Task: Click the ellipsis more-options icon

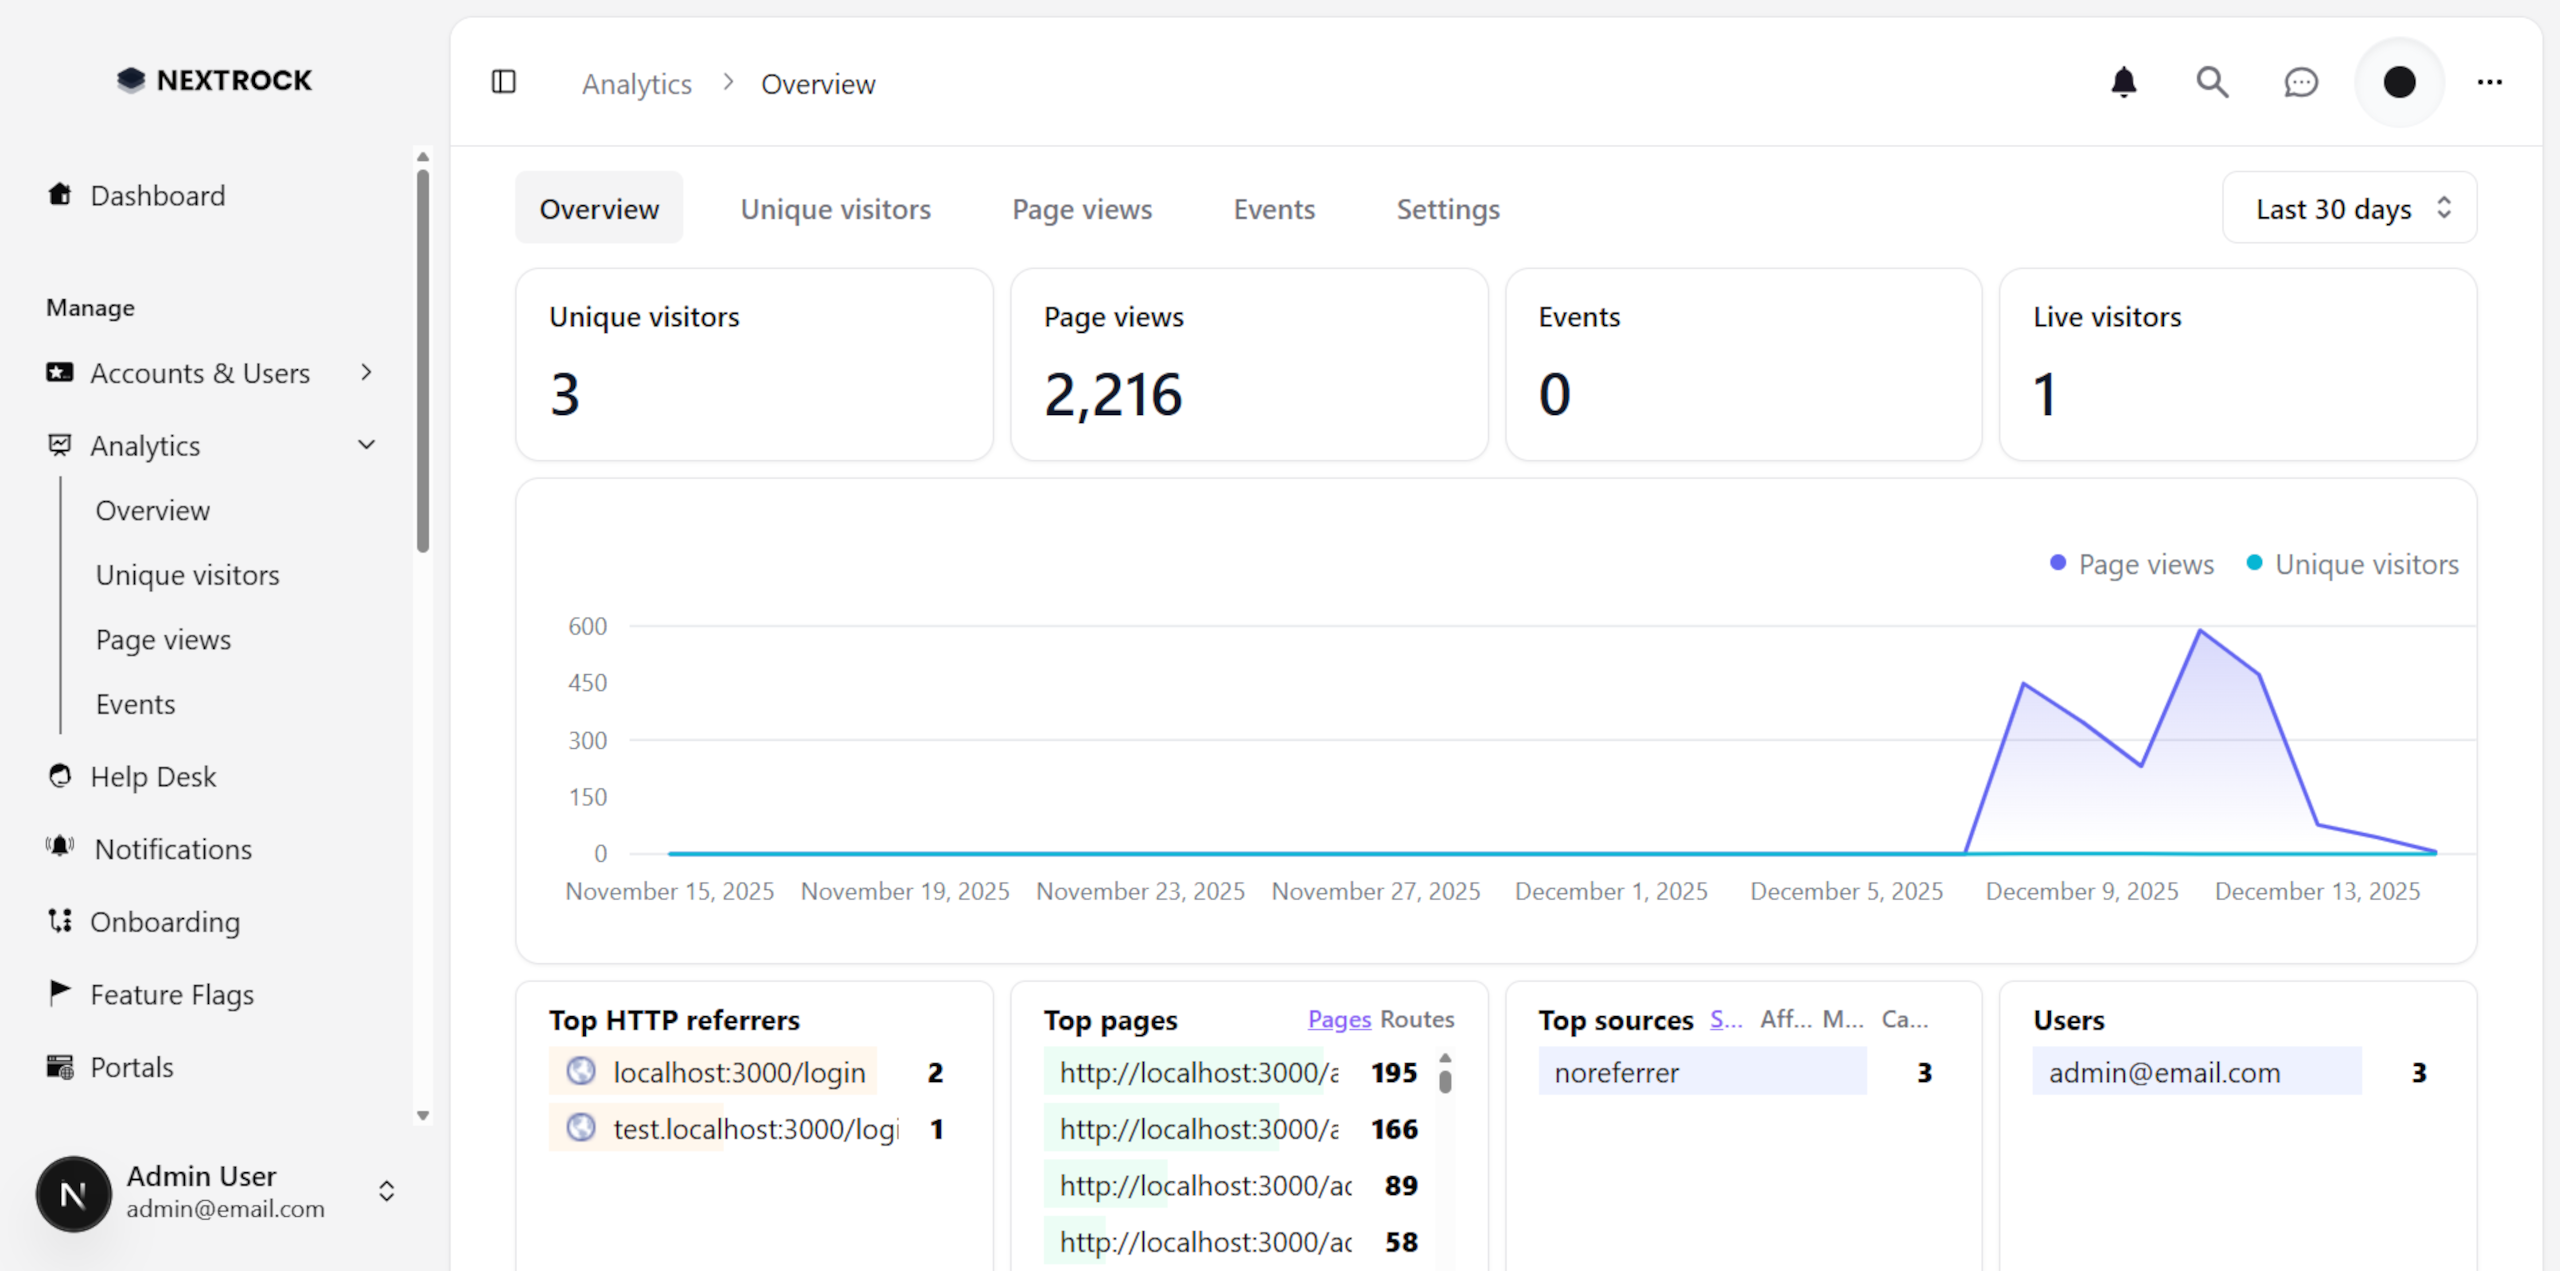Action: point(2490,83)
